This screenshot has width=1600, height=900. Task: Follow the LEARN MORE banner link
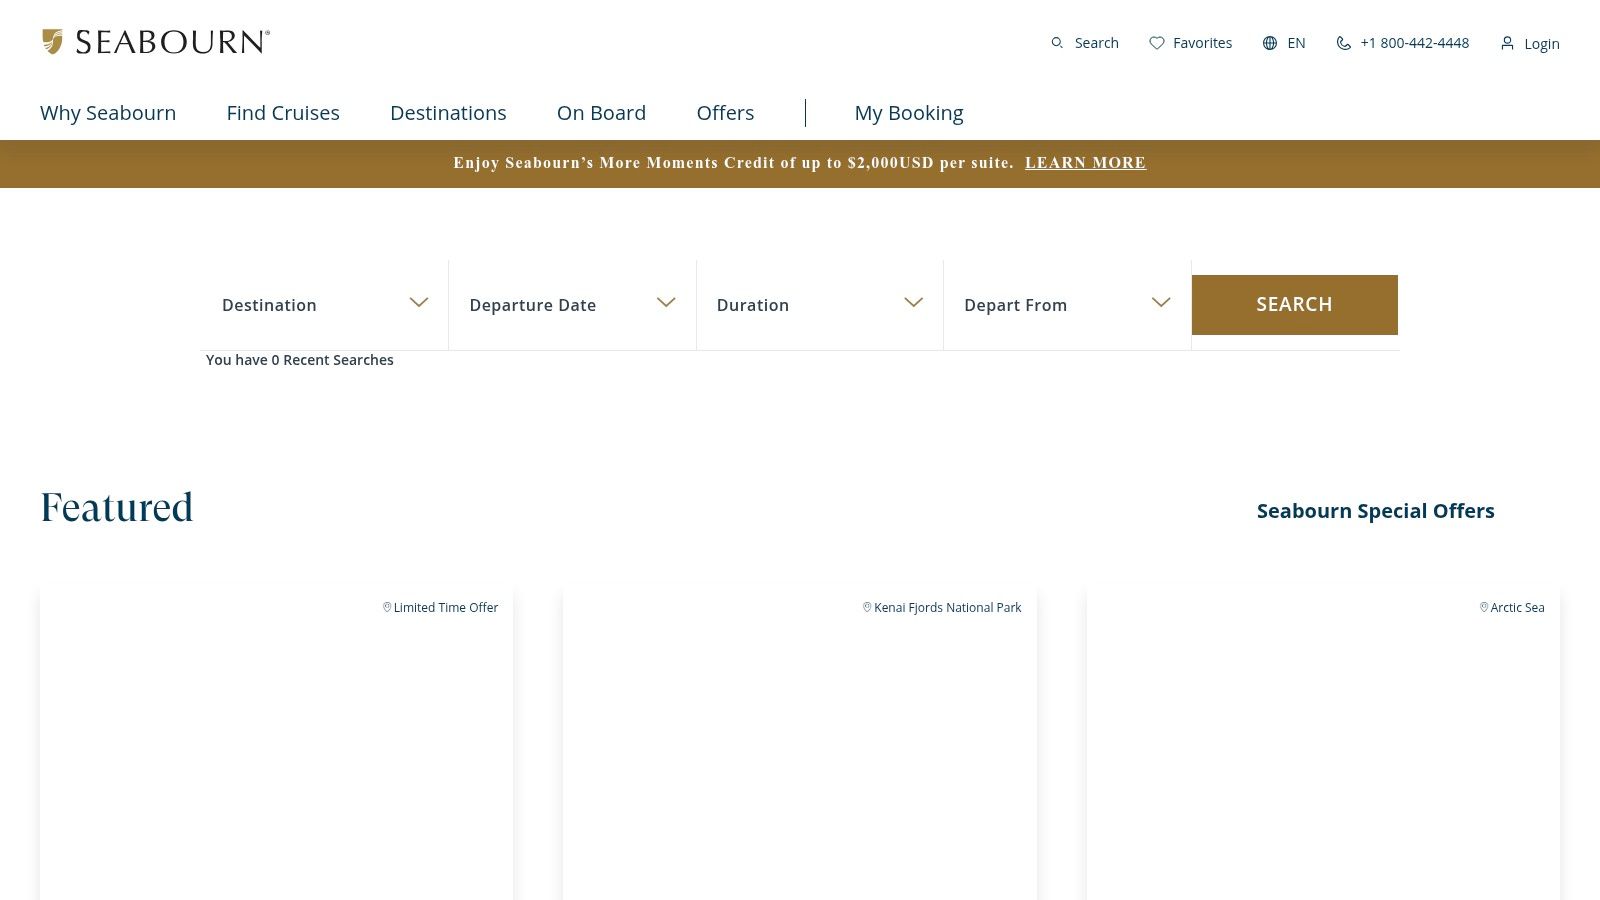pos(1085,163)
